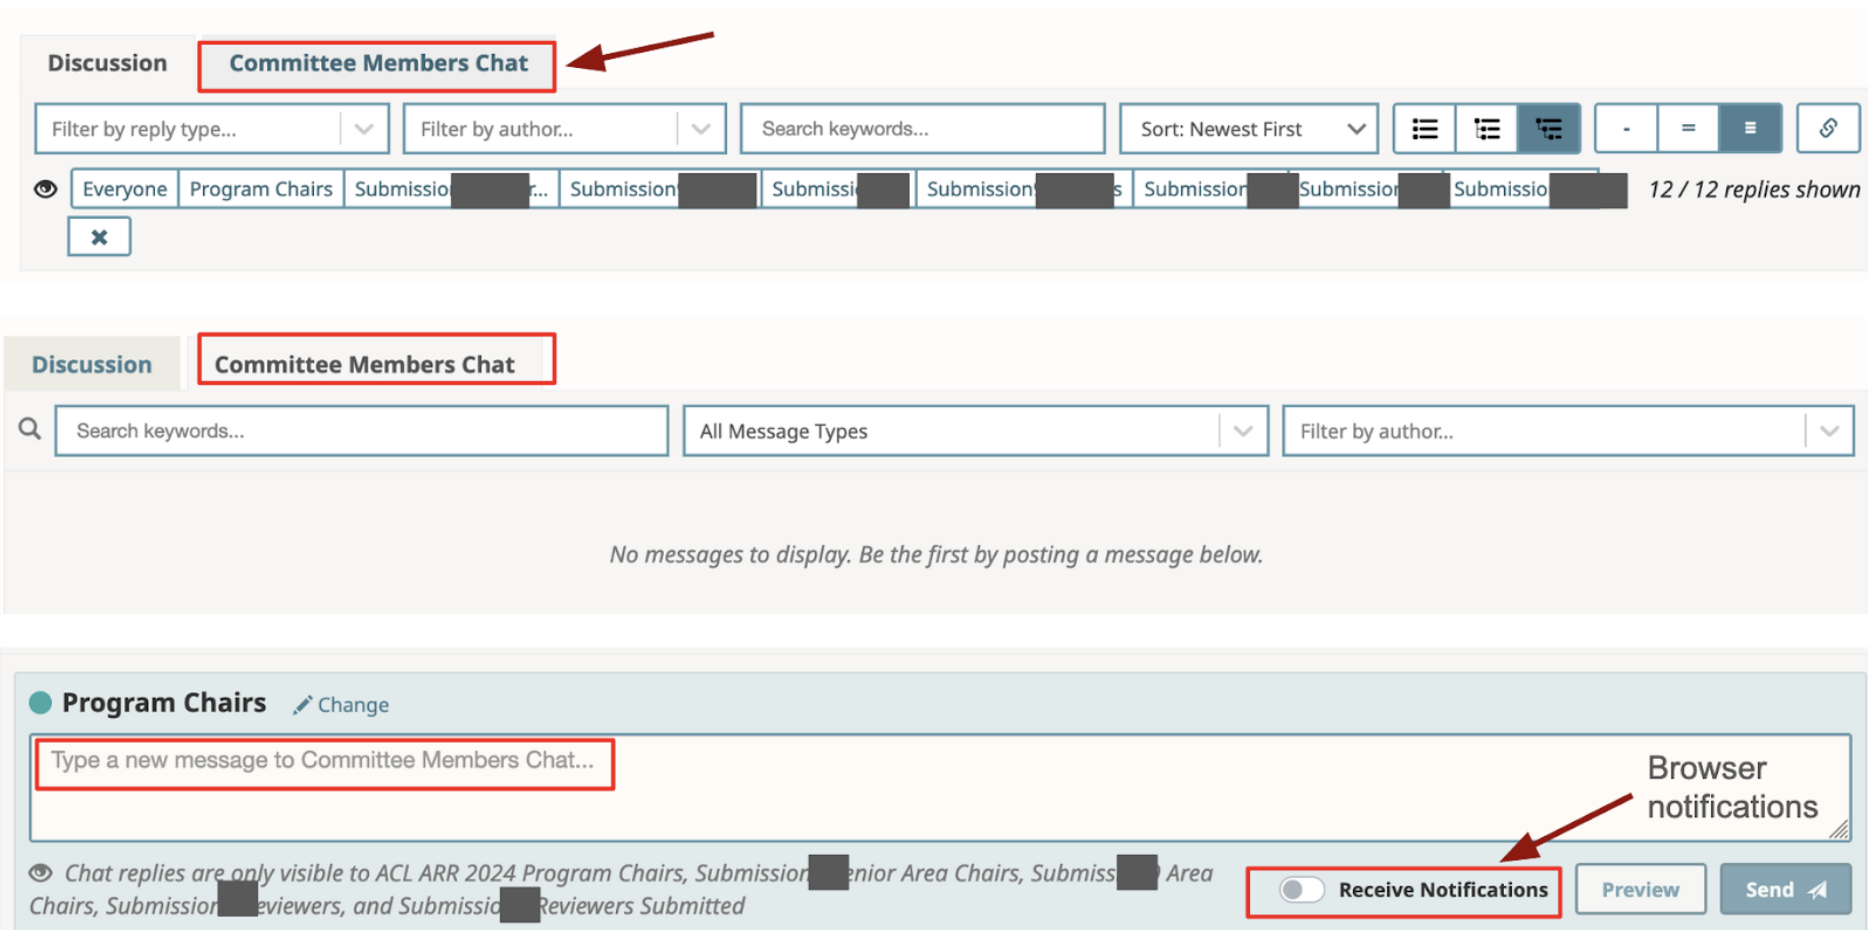Collapse replies with the minus button
Image resolution: width=1868 pixels, height=930 pixels.
click(1627, 129)
